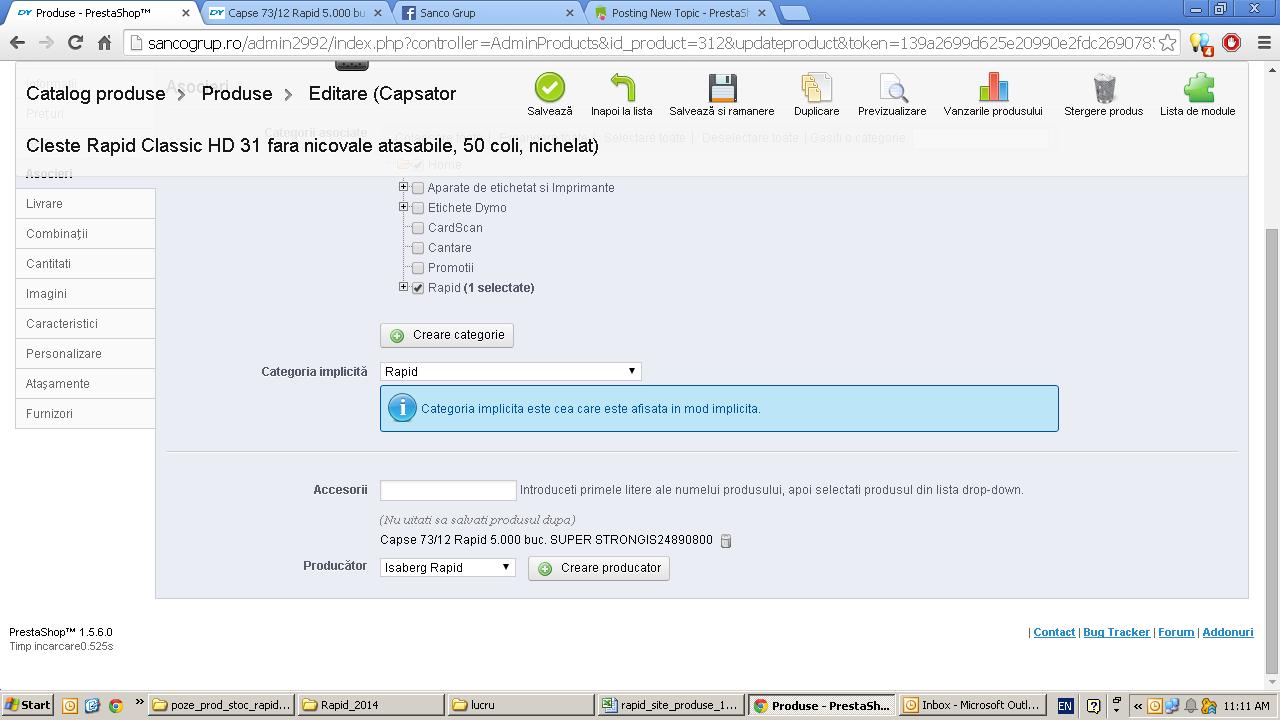Preview product with Previzualizare magnifier icon
1280x720 pixels.
pos(892,88)
